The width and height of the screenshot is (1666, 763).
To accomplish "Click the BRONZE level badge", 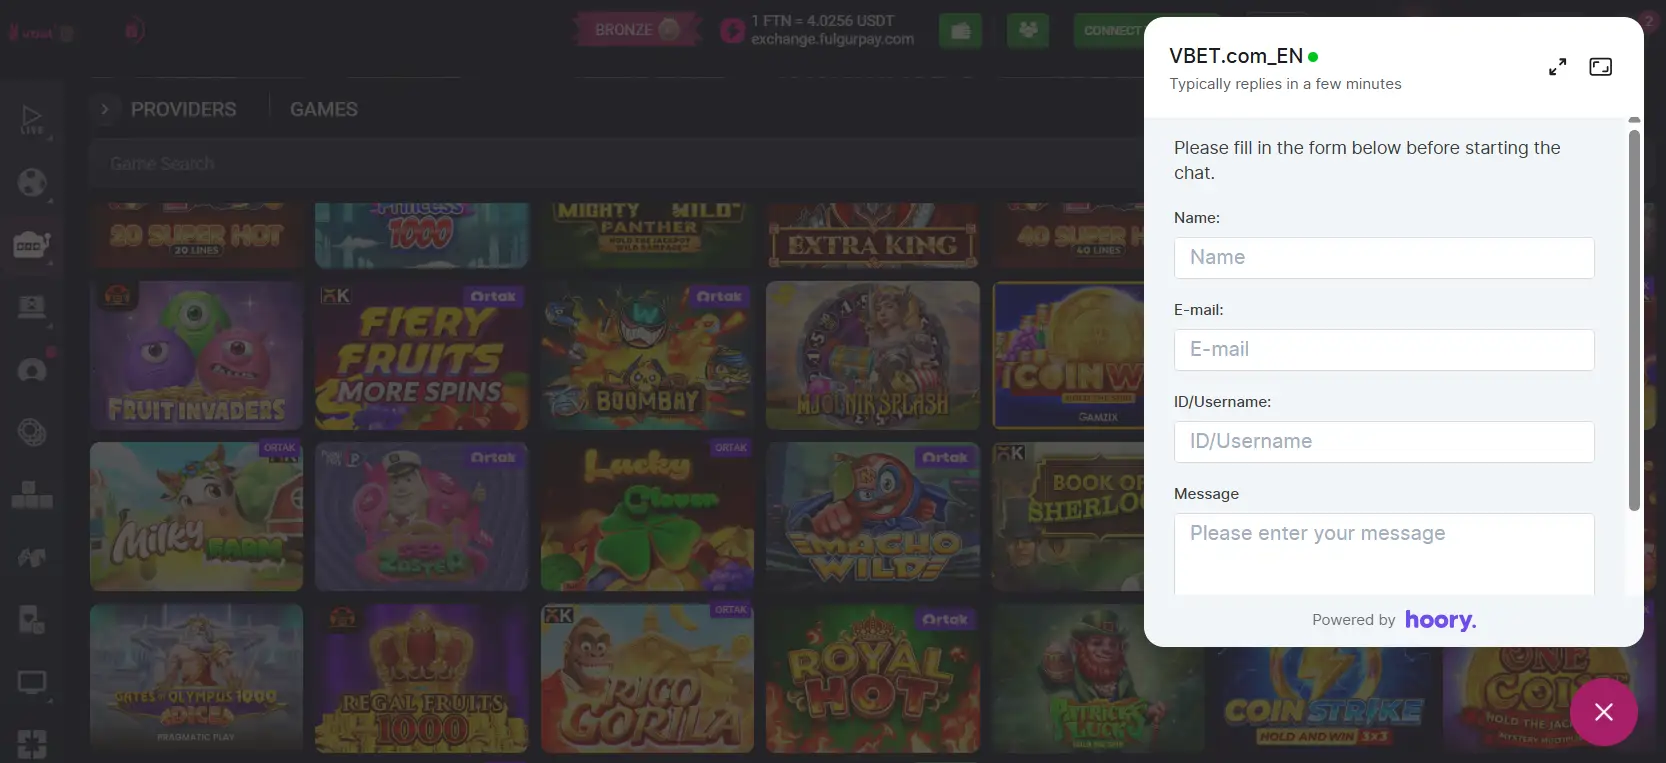I will 636,30.
